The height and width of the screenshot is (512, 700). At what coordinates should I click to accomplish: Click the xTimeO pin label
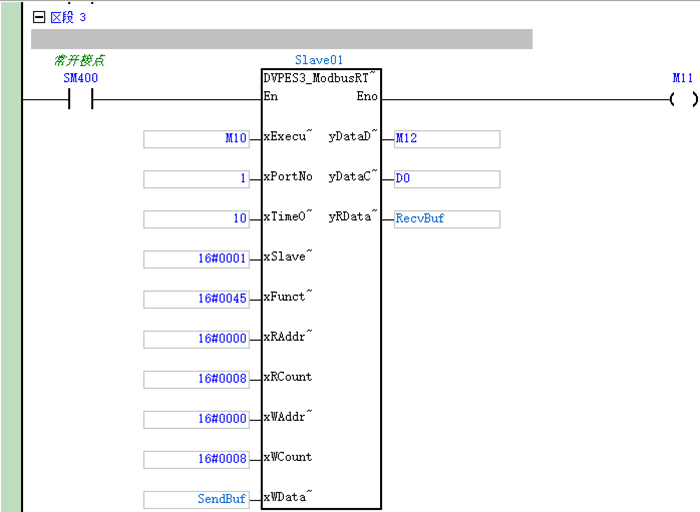point(288,216)
